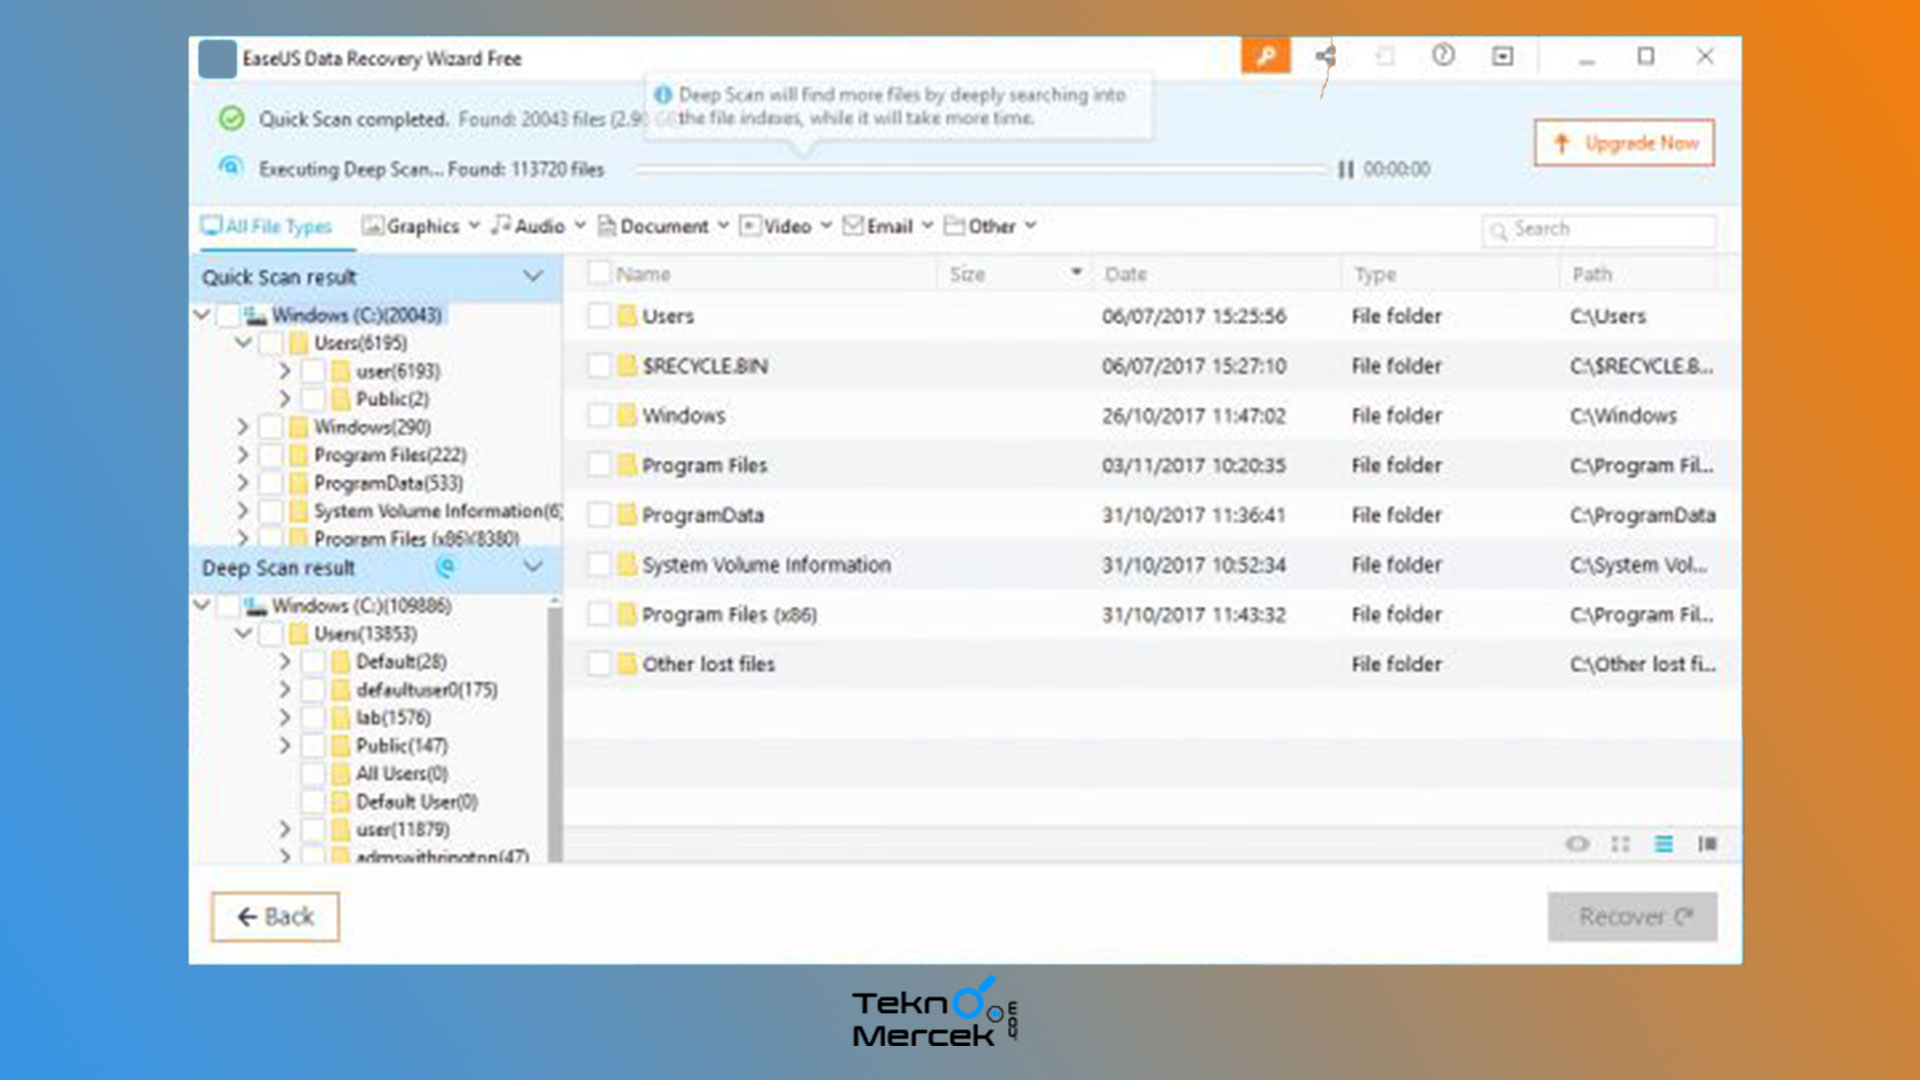Check the Users folder row checkbox
Screen dimensions: 1920x1080
tap(598, 316)
